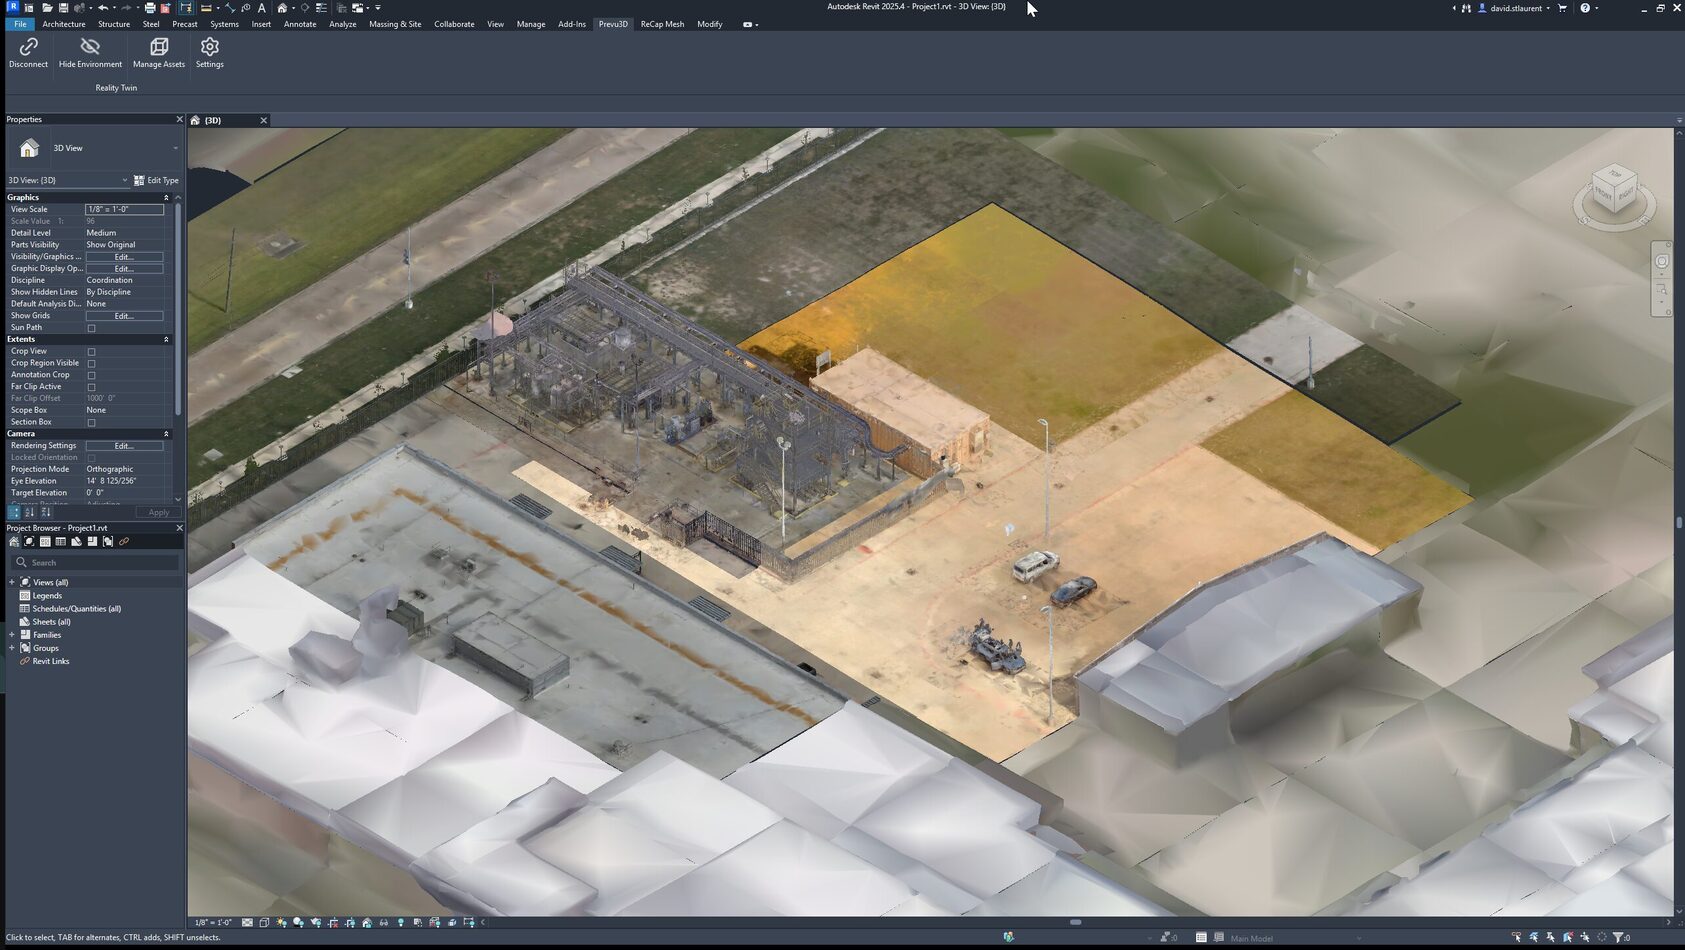1685x950 pixels.
Task: Expand the Families node in Project Browser
Action: click(12, 634)
